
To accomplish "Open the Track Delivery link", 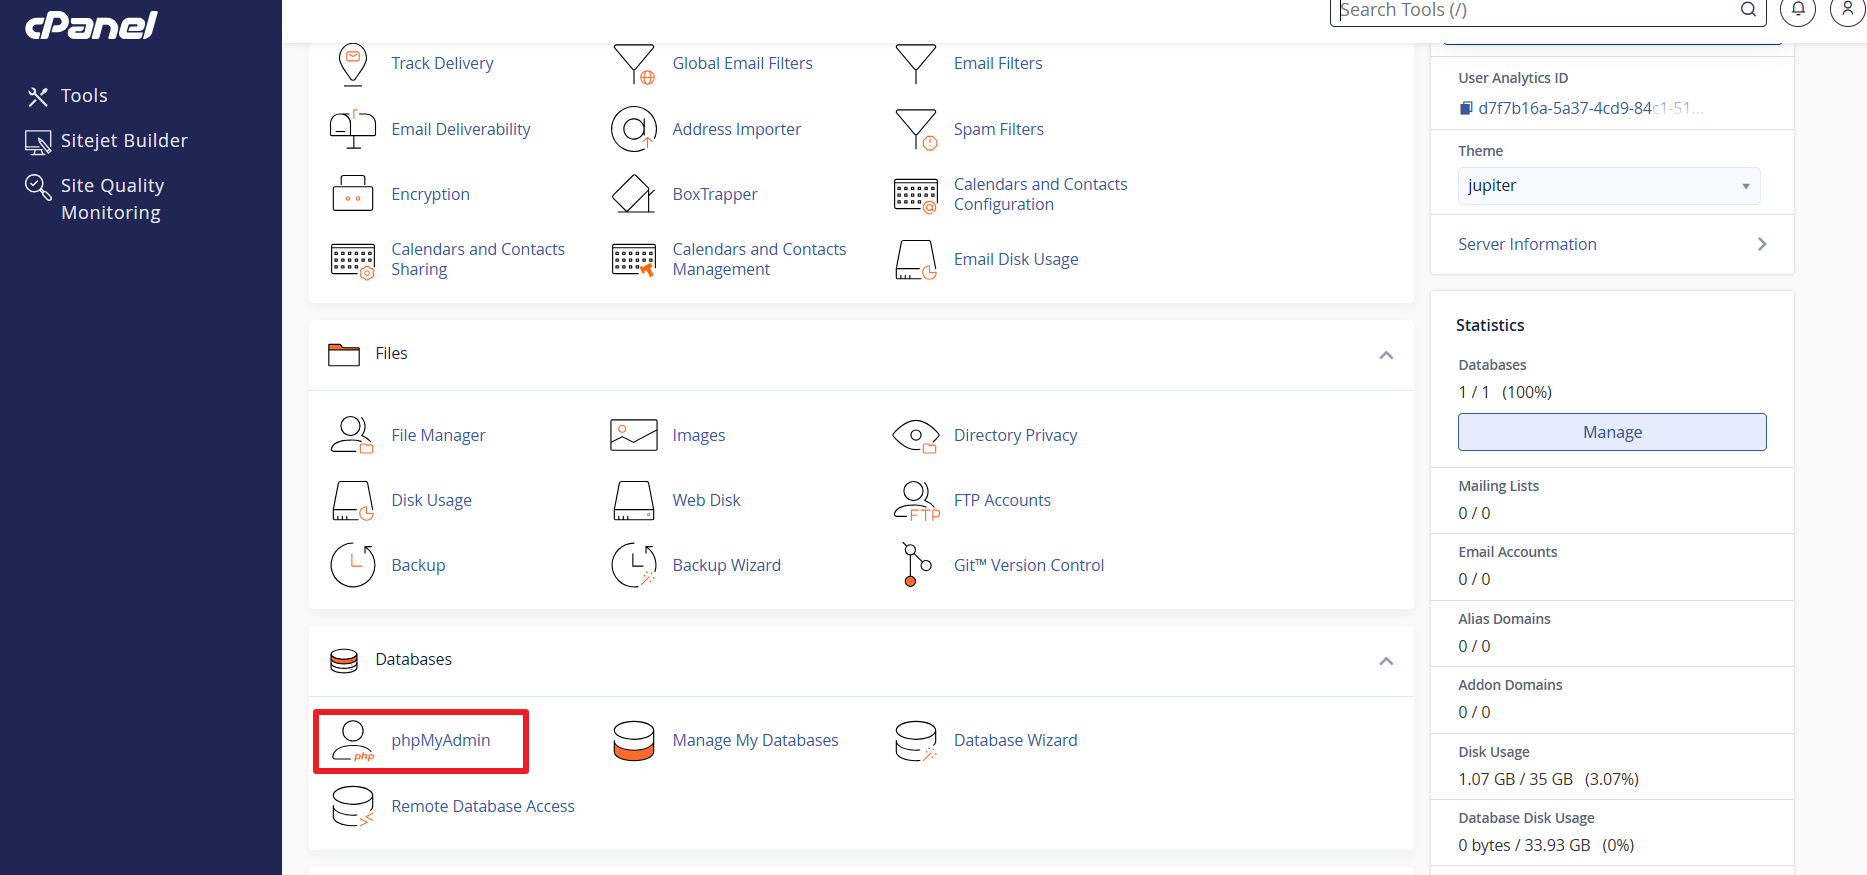I will click(x=442, y=64).
